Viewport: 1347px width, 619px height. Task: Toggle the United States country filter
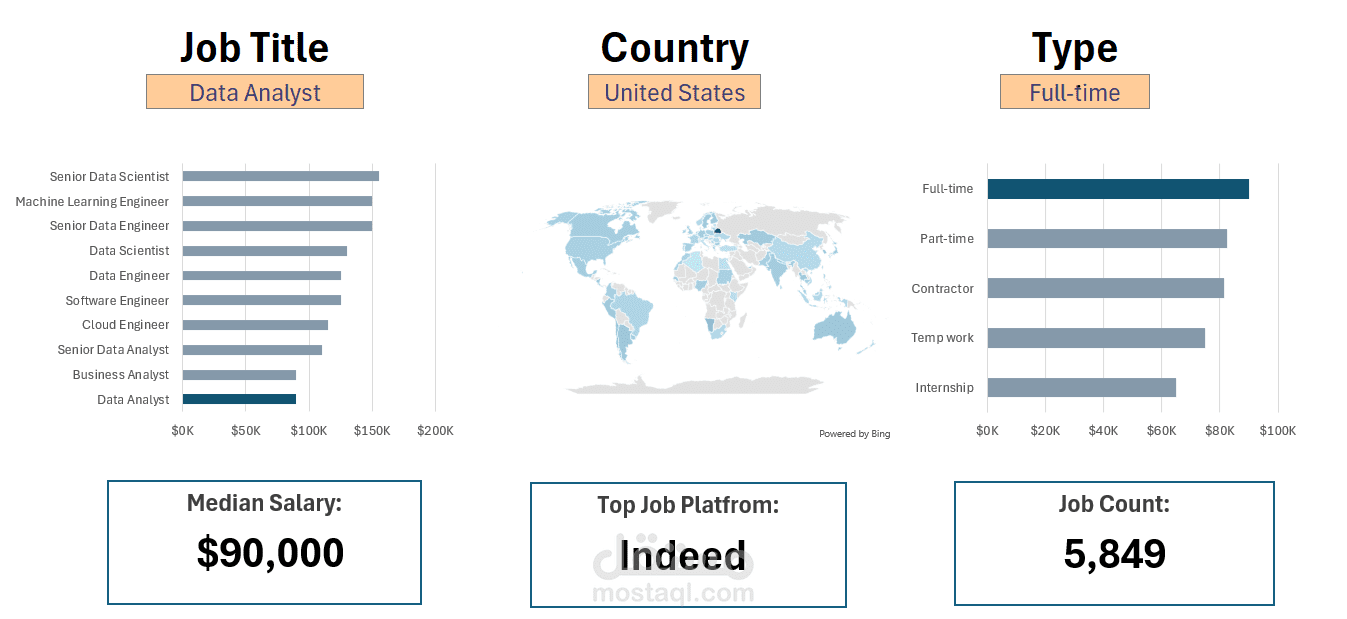[x=674, y=91]
